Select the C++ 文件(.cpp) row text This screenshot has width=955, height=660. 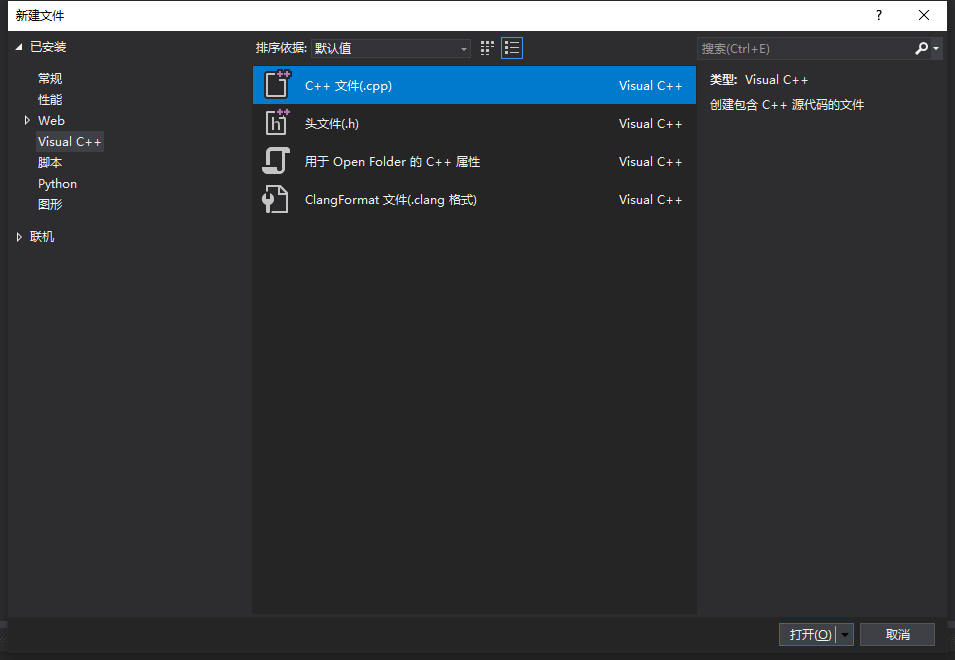(348, 85)
